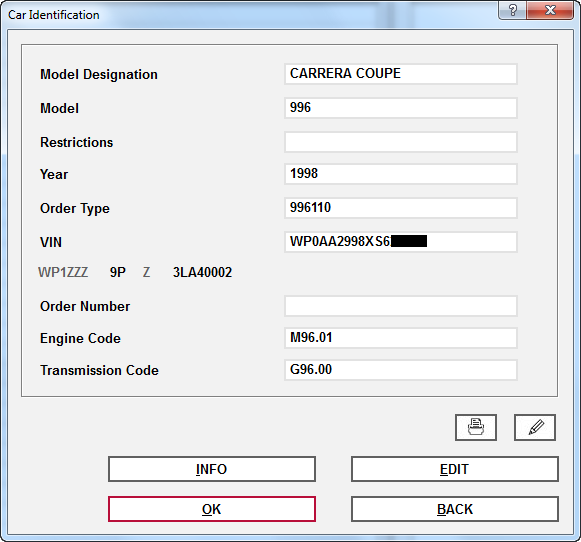
Task: Click the Order Number label
Action: pyautogui.click(x=85, y=306)
